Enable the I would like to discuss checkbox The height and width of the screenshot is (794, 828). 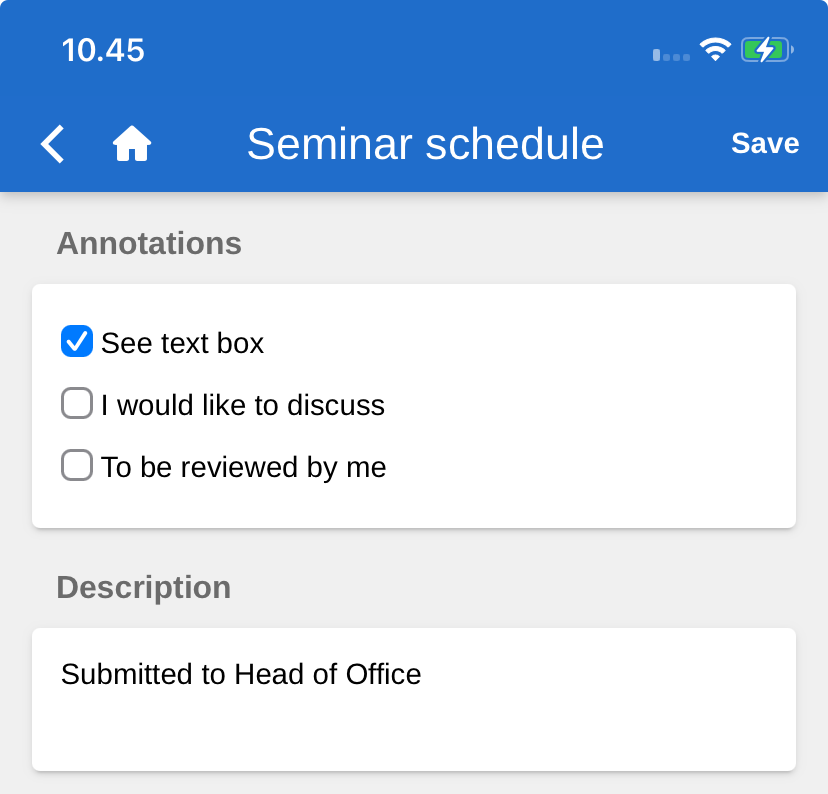(x=77, y=404)
